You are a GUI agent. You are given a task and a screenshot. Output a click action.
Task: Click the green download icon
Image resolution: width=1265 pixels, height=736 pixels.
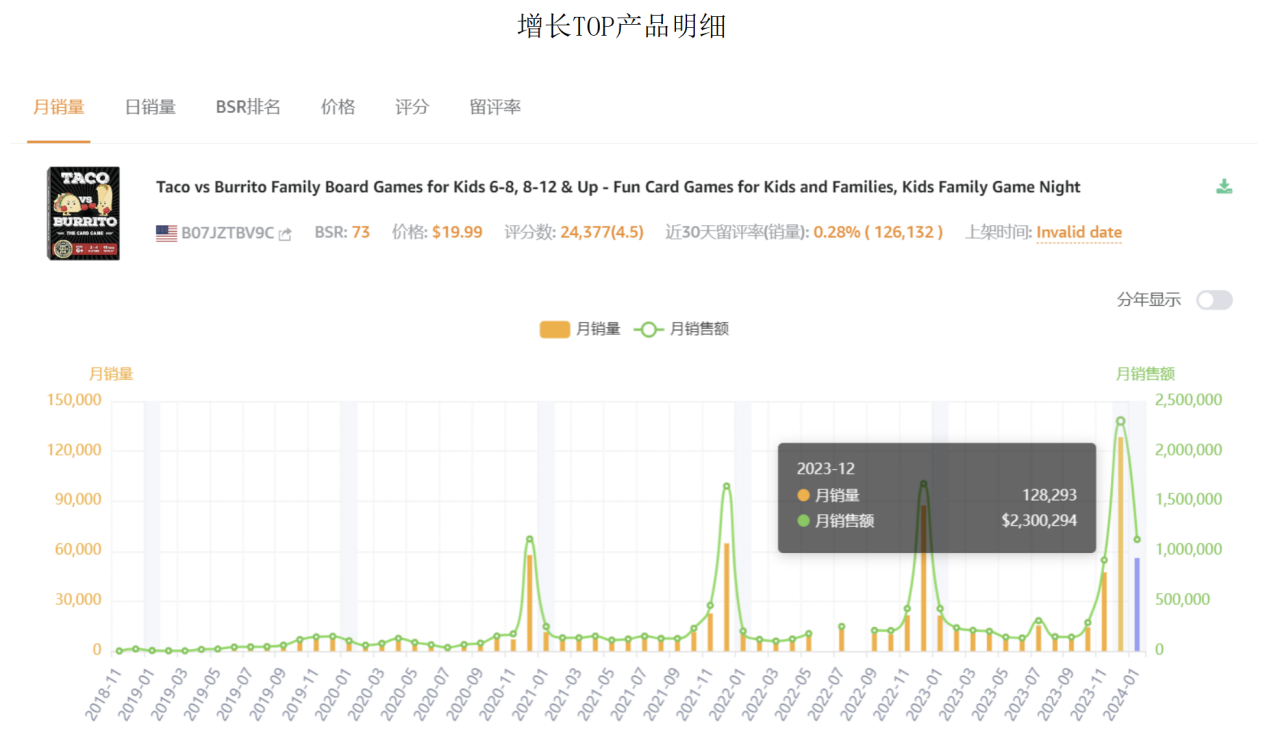point(1224,187)
